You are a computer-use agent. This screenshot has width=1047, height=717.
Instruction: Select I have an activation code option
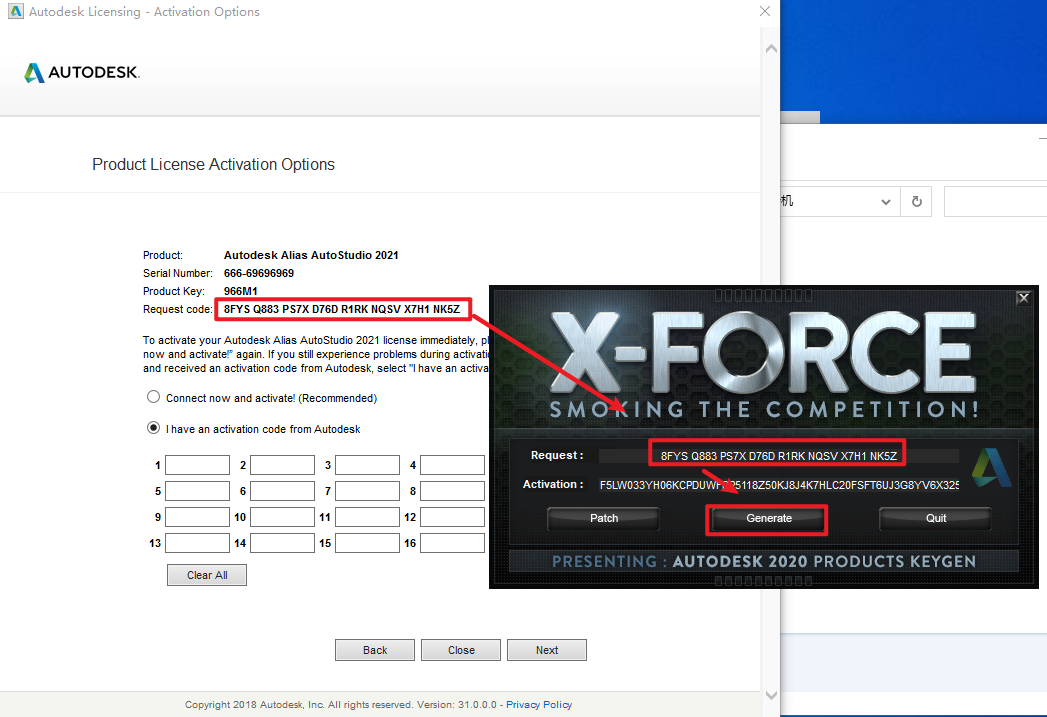coord(154,428)
